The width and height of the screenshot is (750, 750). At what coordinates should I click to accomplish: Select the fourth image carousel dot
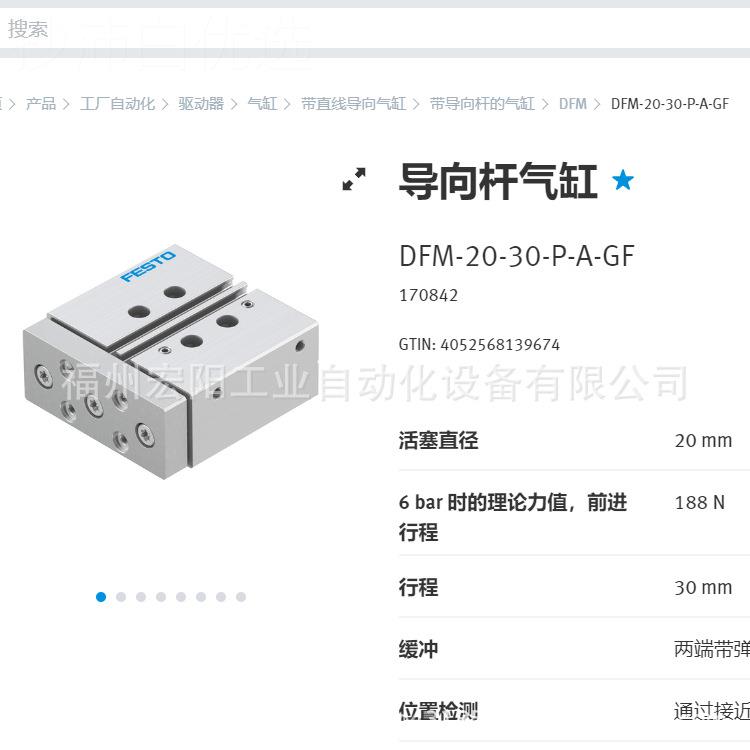point(161,597)
